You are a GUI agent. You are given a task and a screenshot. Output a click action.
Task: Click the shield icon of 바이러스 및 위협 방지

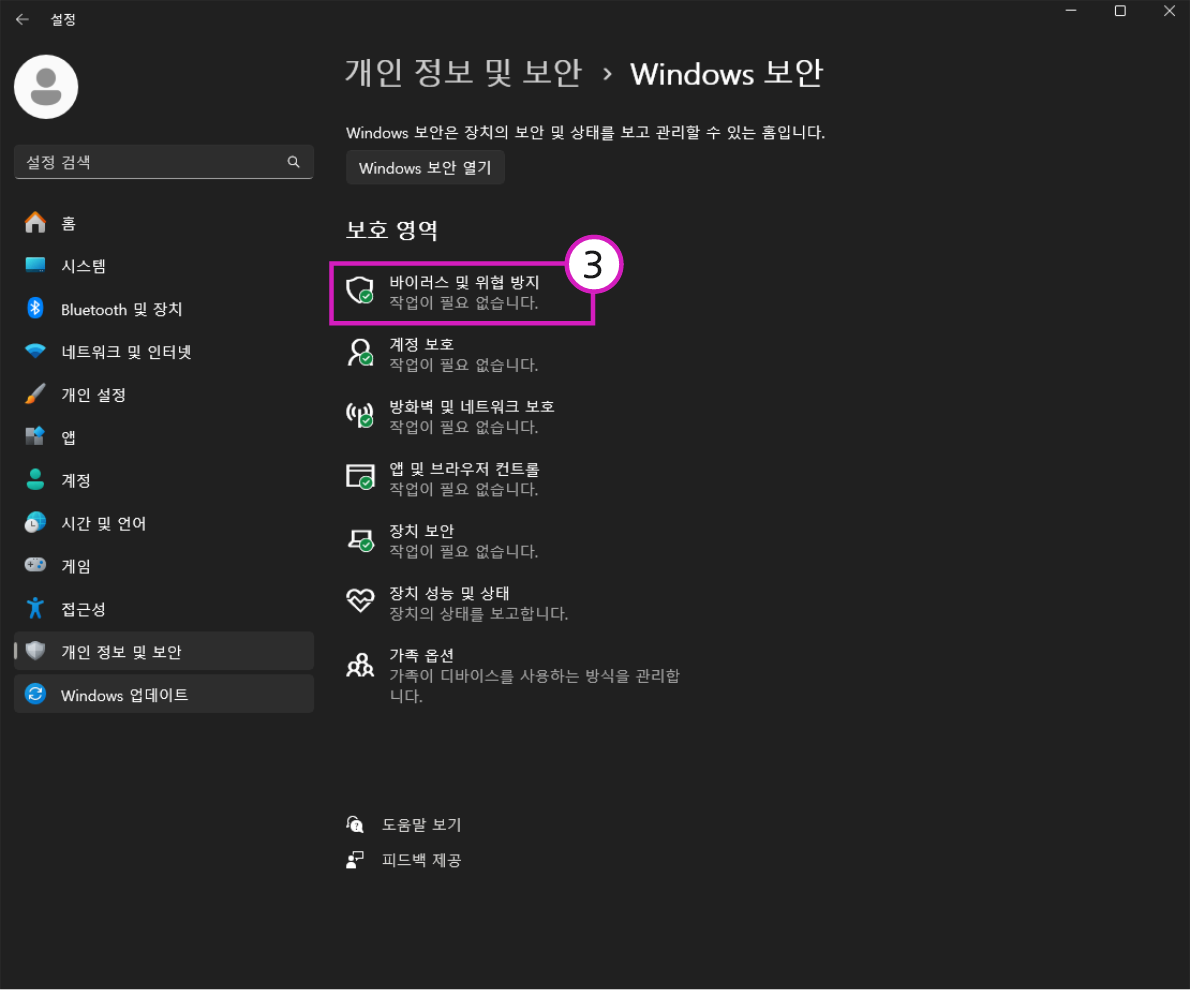(x=360, y=290)
